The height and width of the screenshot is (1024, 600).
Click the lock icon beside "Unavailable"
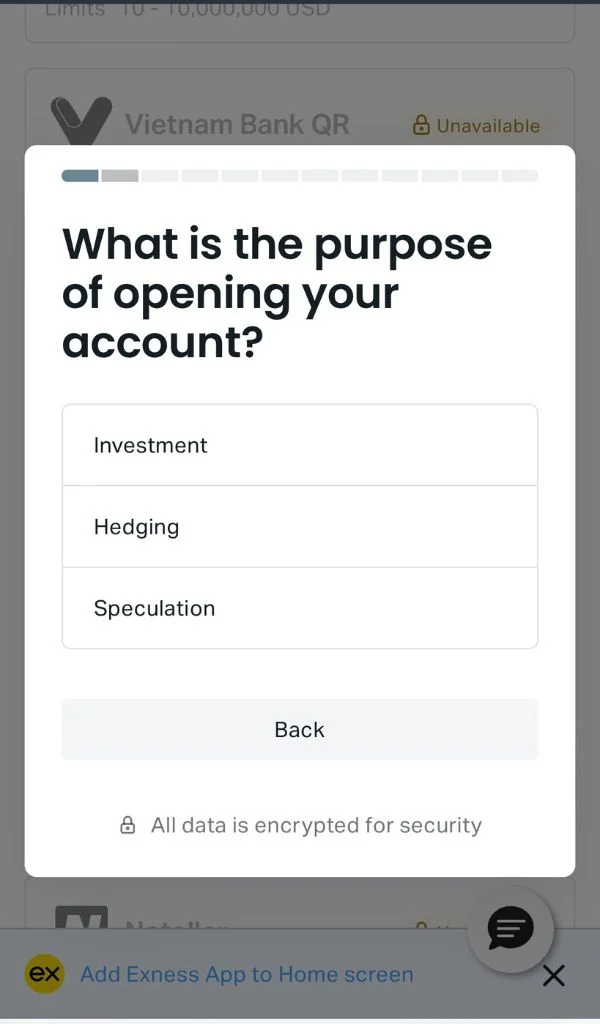click(x=420, y=125)
